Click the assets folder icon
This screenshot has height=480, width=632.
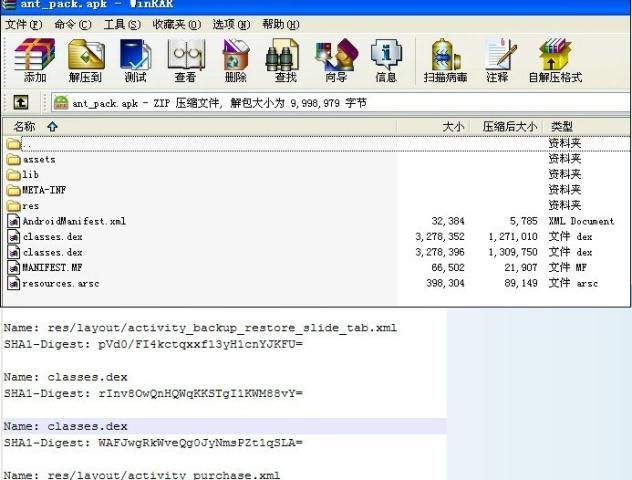coord(14,160)
